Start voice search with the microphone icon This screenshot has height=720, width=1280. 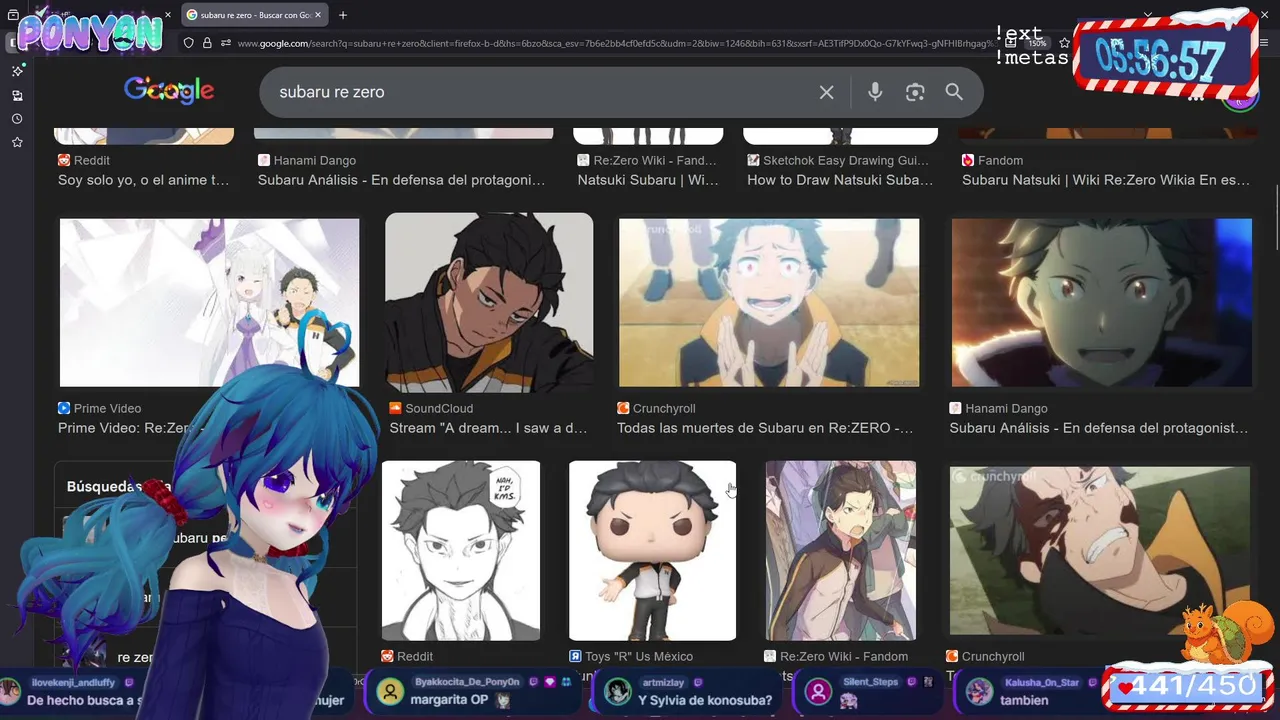coord(875,92)
